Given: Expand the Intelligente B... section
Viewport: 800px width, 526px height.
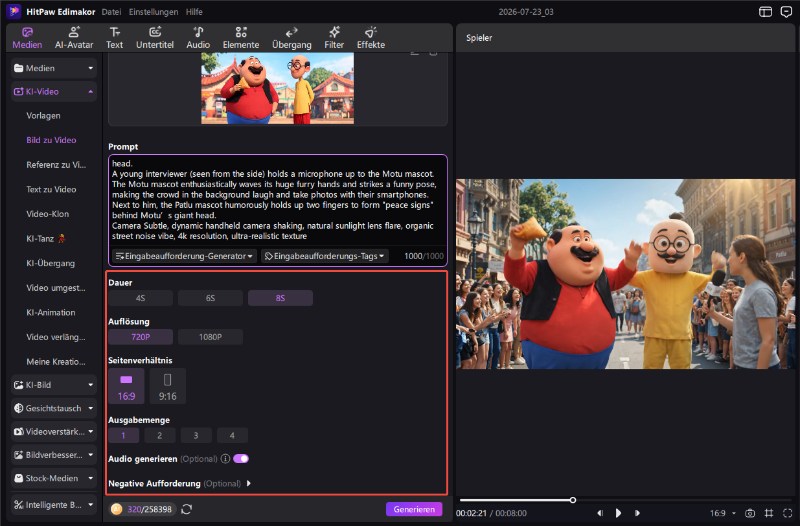Looking at the screenshot, I should point(54,505).
